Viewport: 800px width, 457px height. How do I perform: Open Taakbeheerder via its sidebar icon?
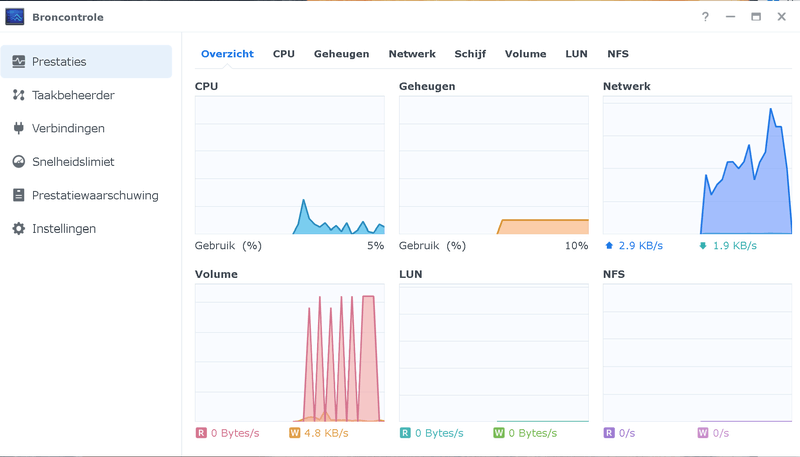18,95
